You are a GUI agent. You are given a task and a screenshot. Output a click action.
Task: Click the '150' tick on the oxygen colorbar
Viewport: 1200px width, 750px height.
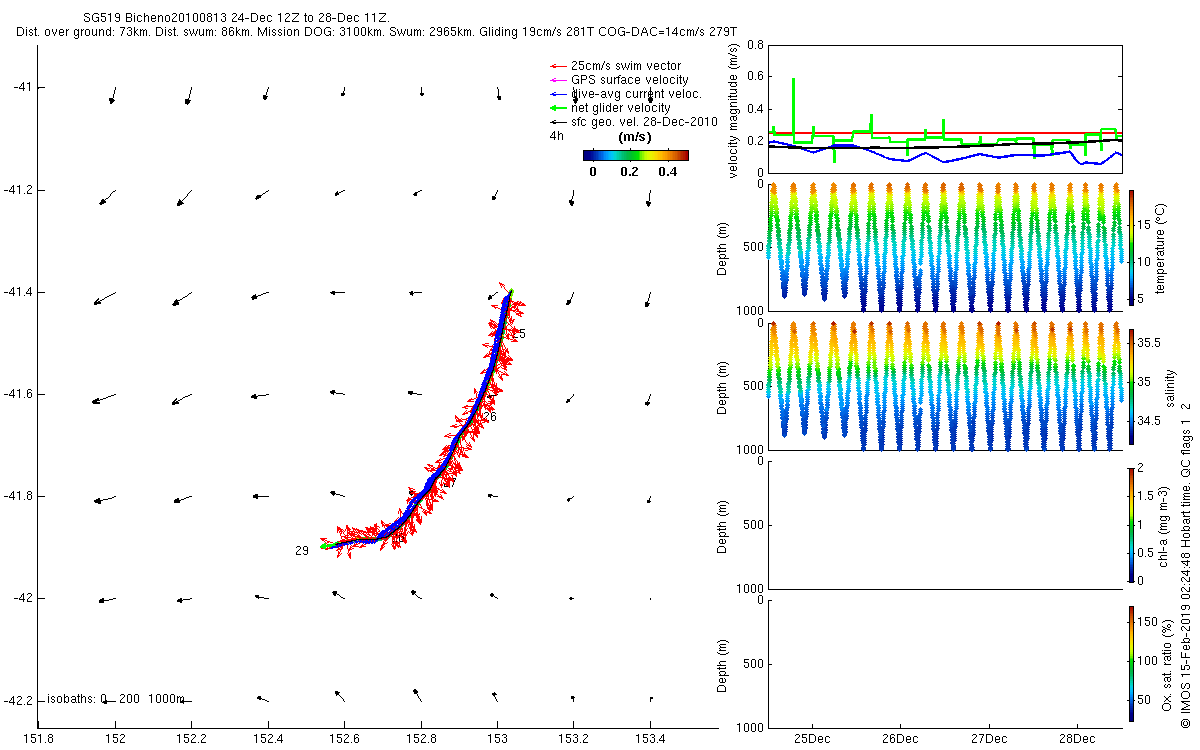pos(1149,622)
